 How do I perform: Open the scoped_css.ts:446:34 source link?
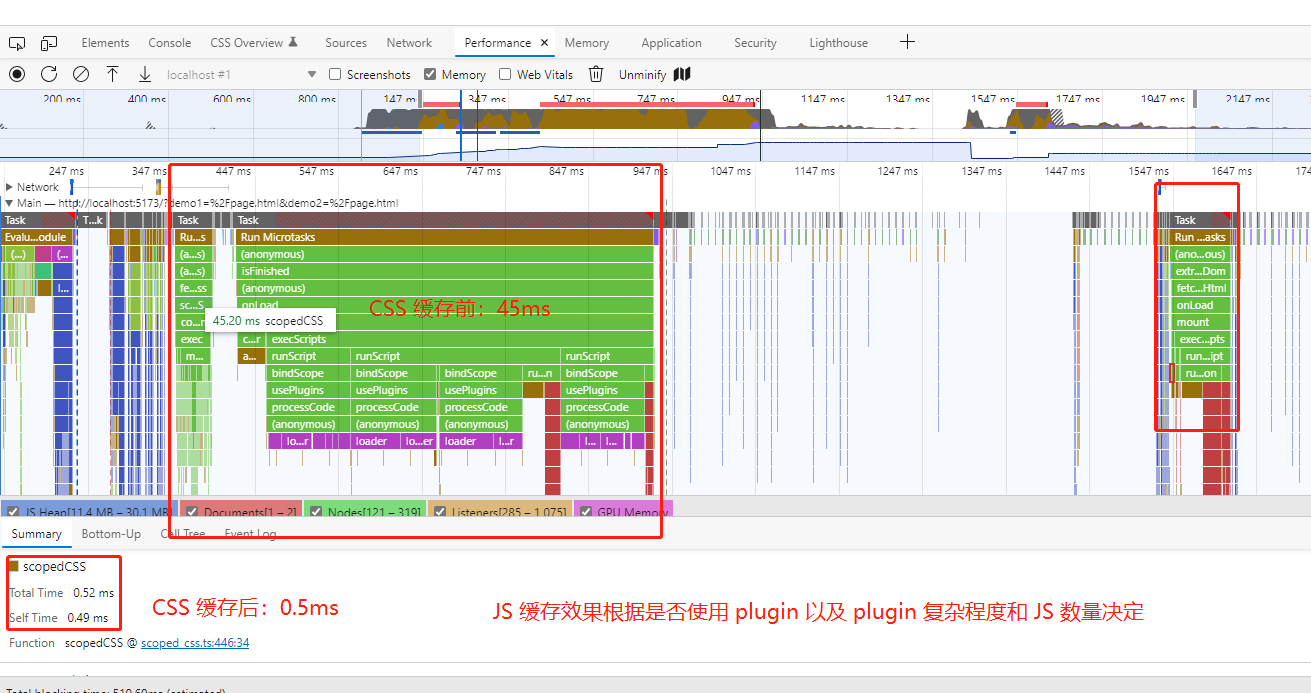[195, 643]
